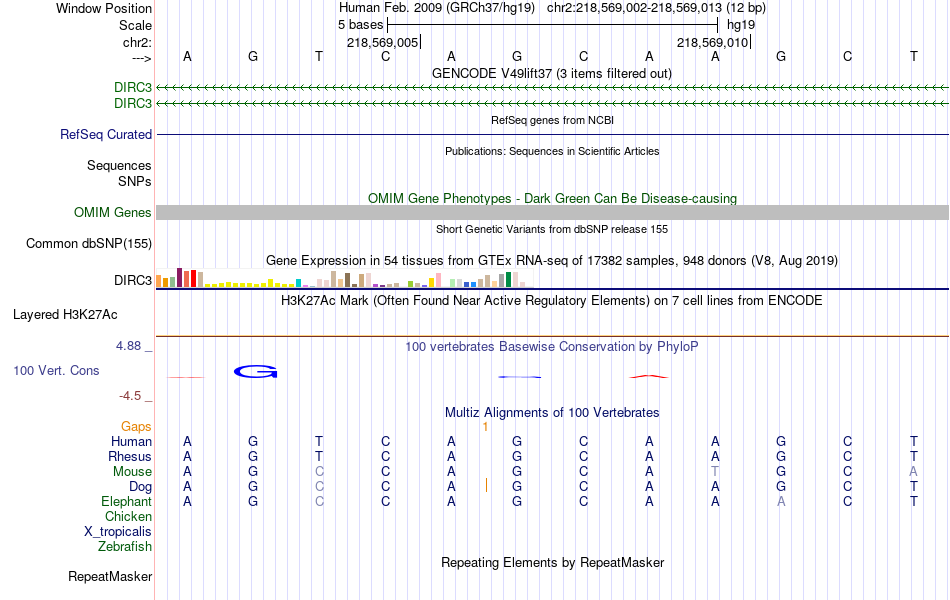Image resolution: width=950 pixels, height=600 pixels.
Task: Open RefSeq genes from NCBI title
Action: click(x=552, y=120)
